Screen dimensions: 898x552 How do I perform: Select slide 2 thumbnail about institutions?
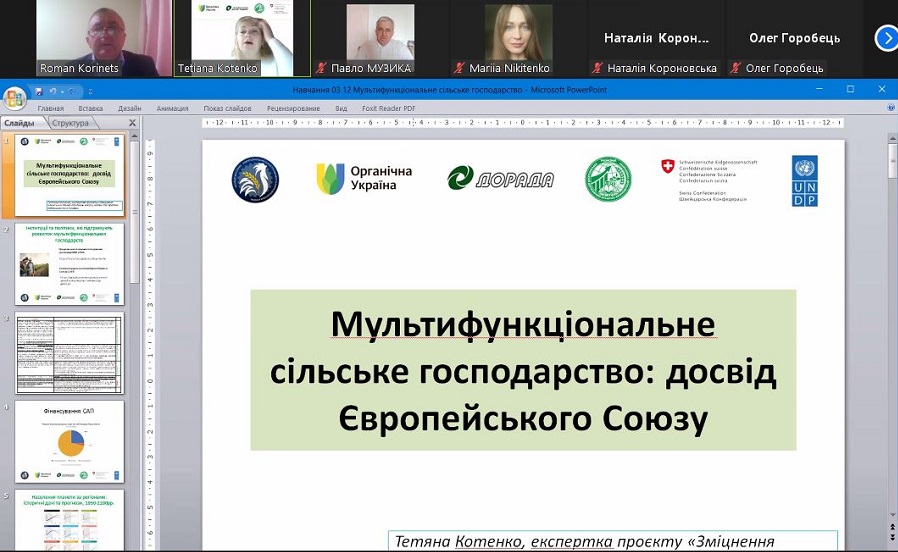[69, 264]
